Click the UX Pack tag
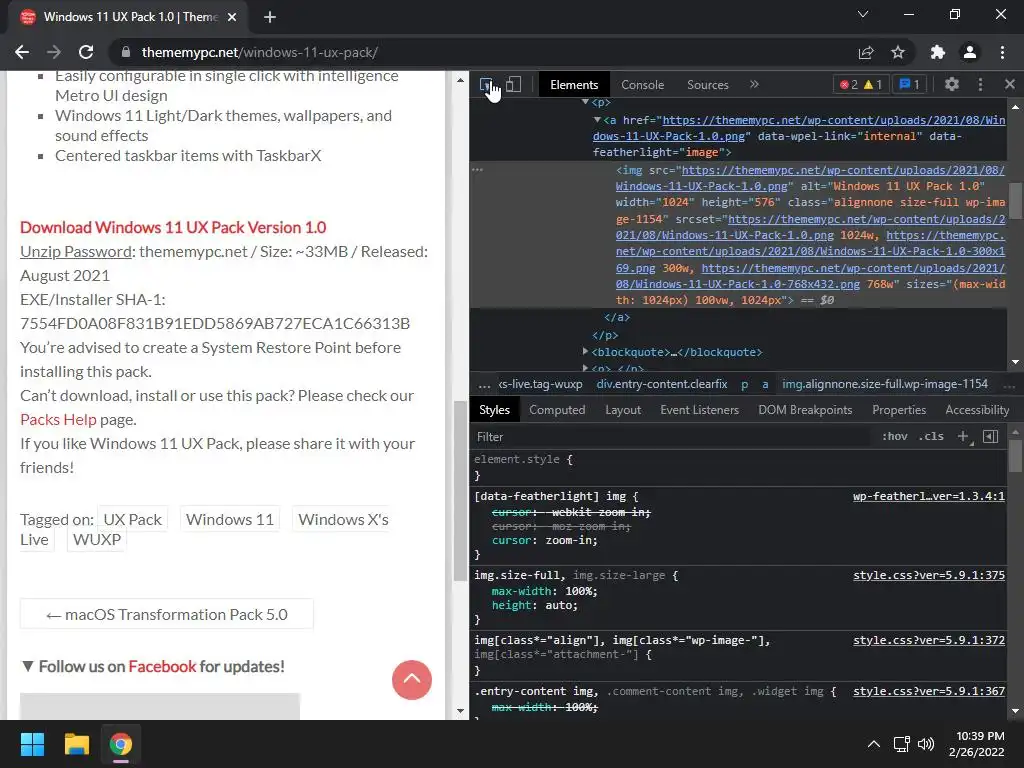Image resolution: width=1024 pixels, height=768 pixels. [x=133, y=519]
